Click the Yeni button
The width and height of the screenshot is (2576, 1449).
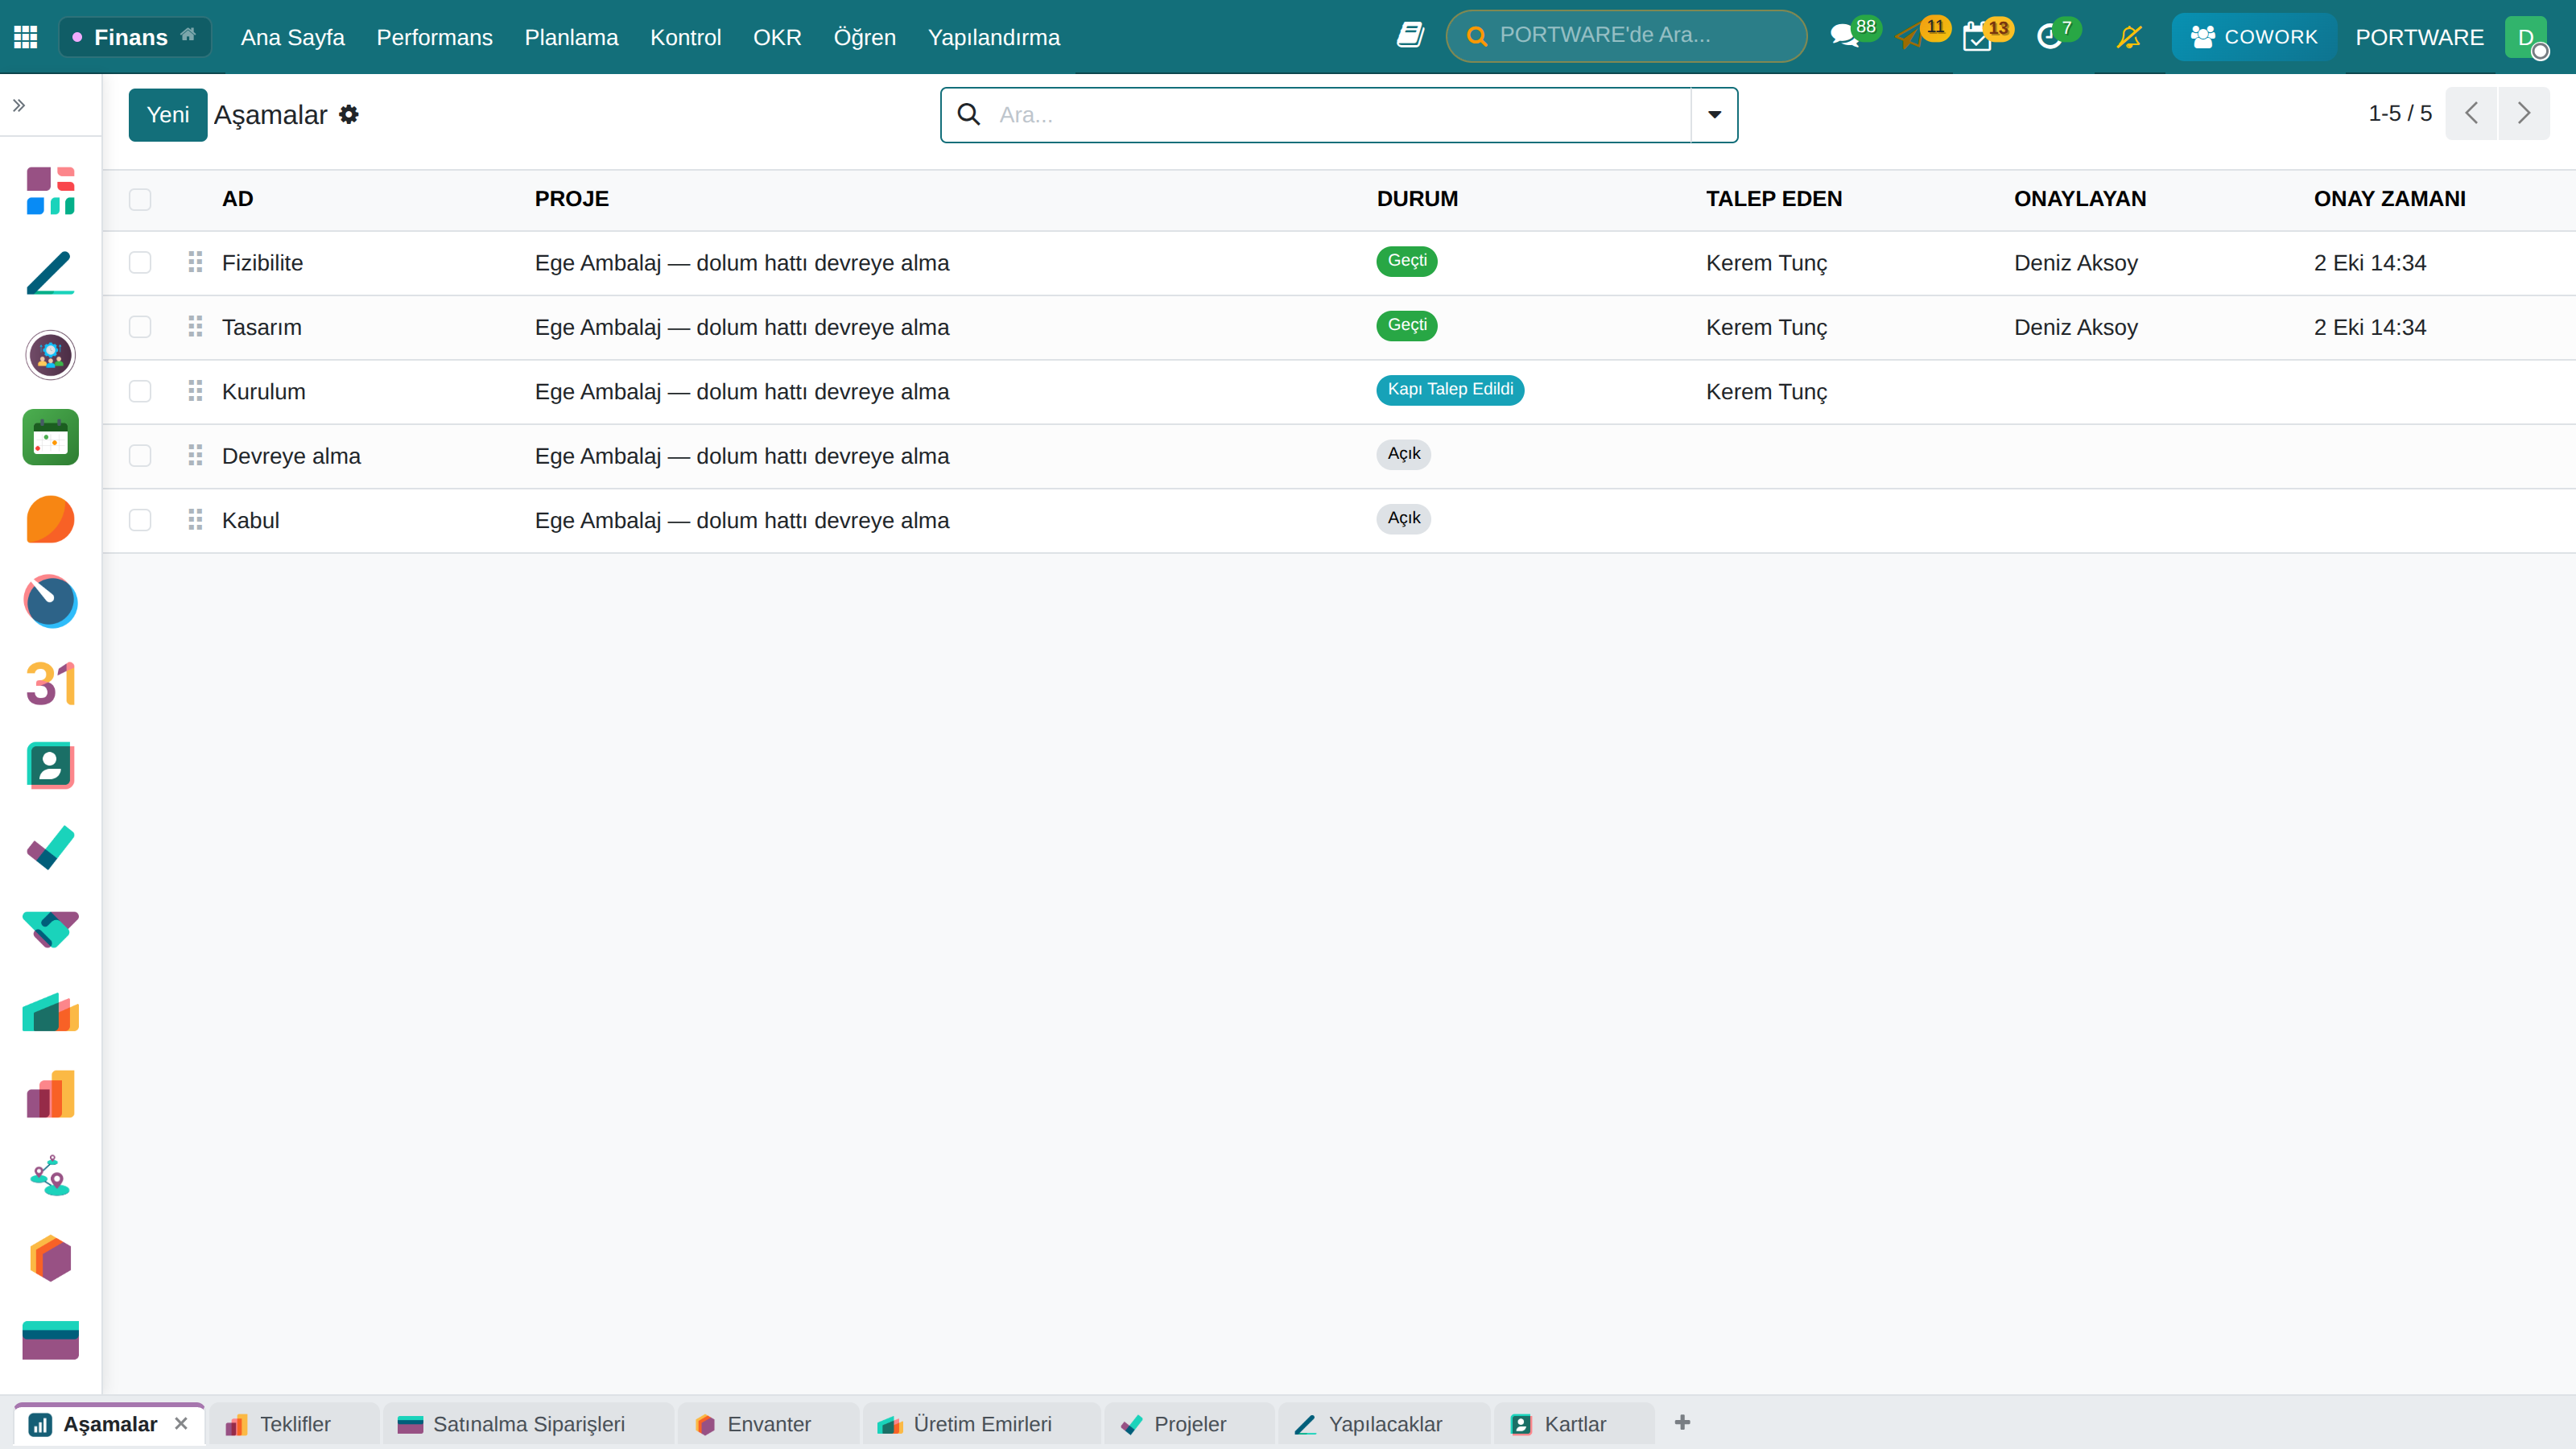coord(168,114)
